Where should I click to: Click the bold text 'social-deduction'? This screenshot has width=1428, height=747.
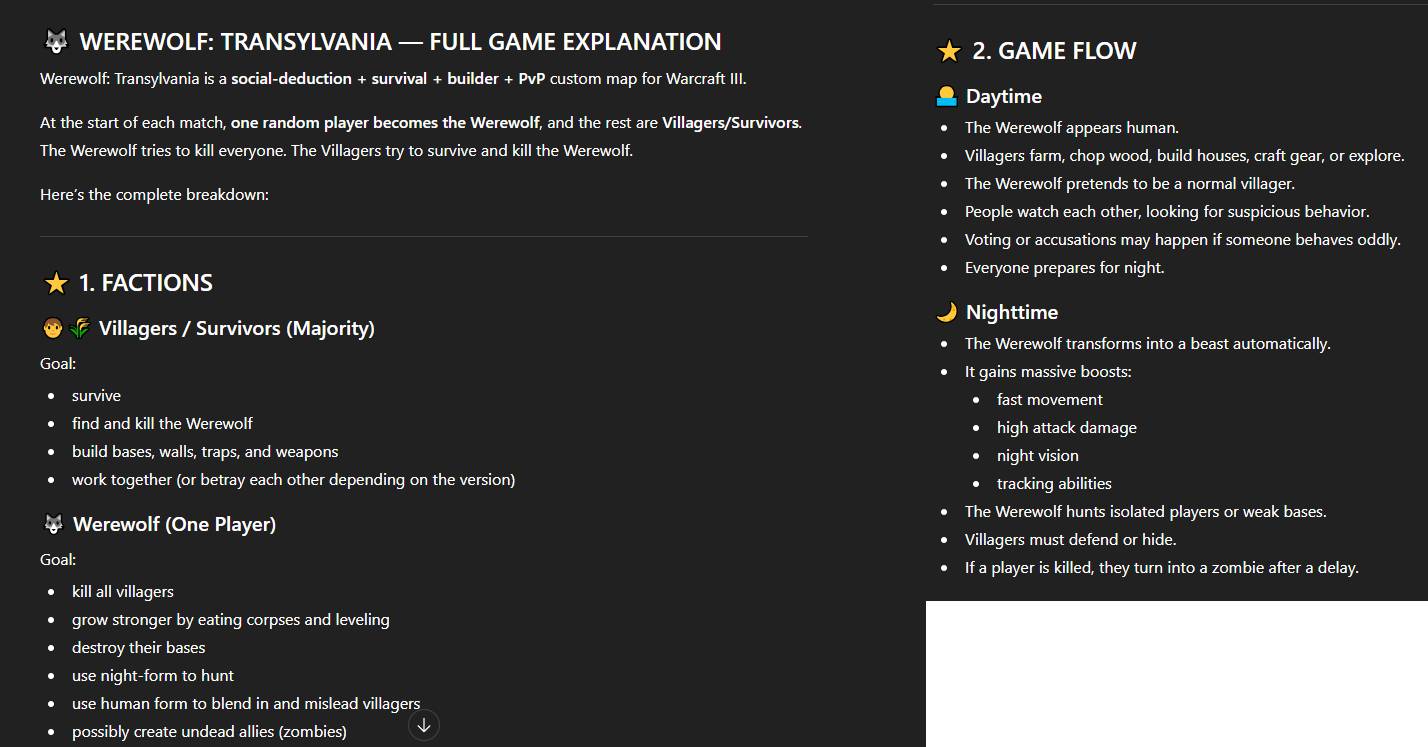pyautogui.click(x=291, y=78)
